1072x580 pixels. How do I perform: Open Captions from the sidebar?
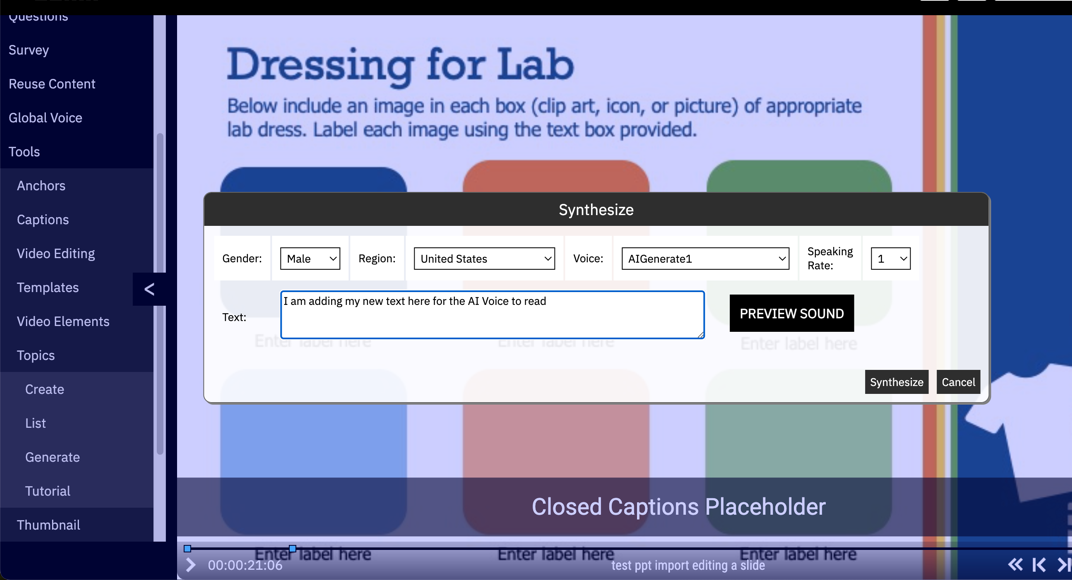pyautogui.click(x=42, y=219)
